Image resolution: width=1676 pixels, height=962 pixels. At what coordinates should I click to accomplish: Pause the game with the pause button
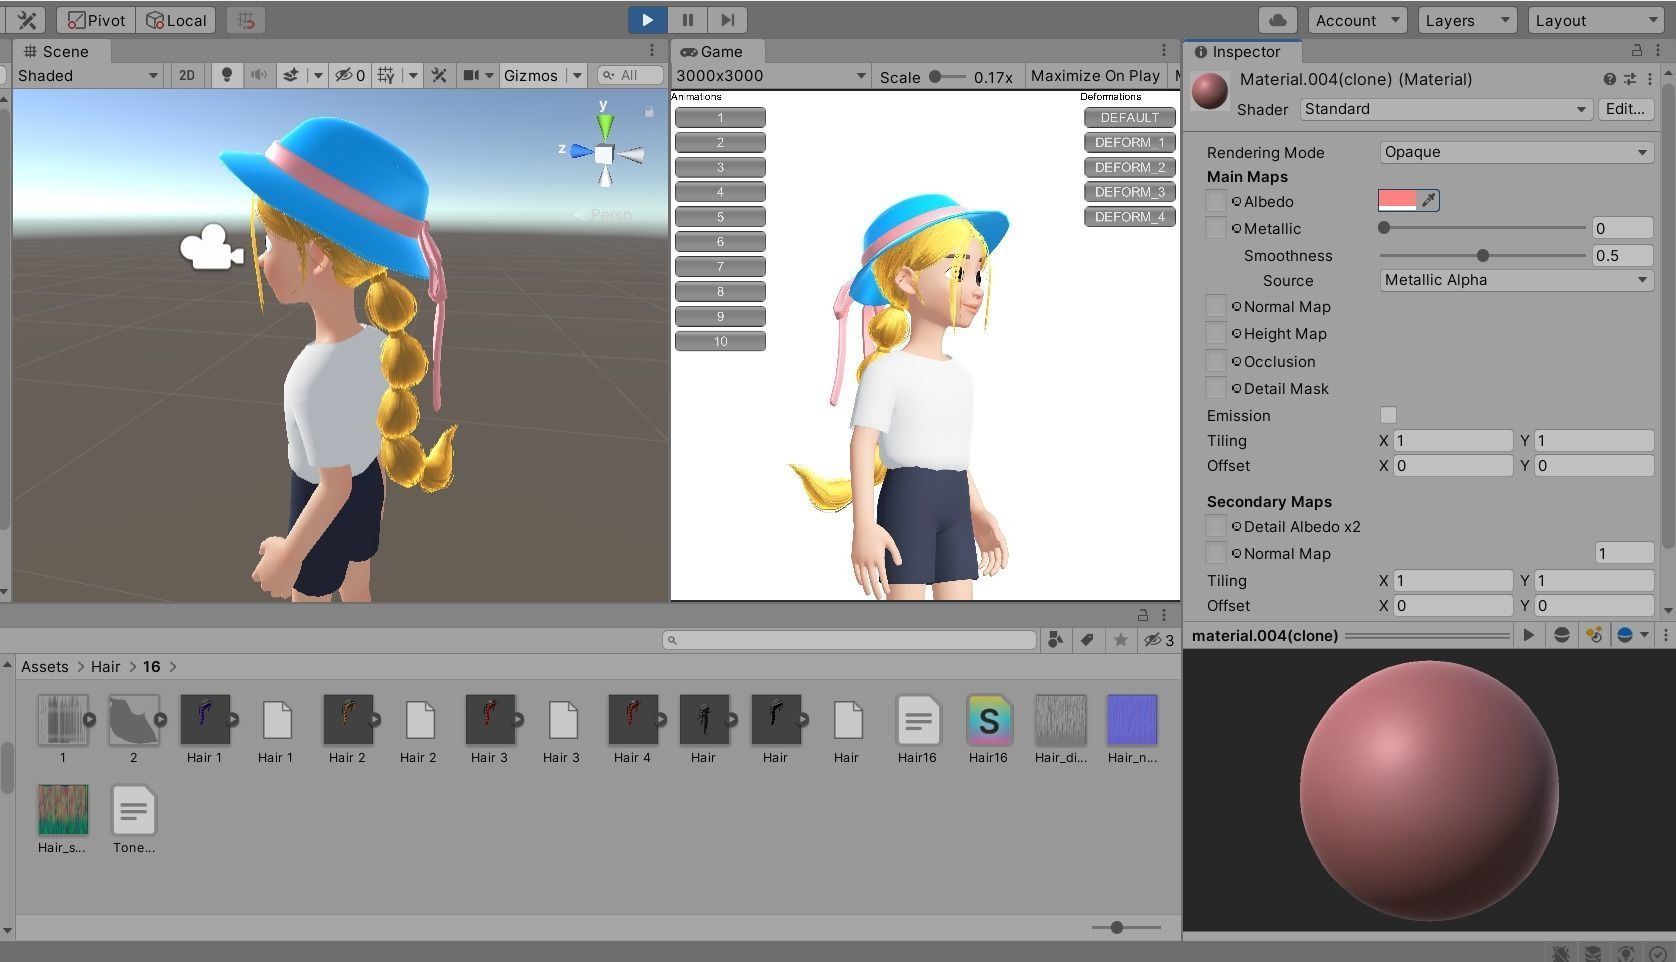tap(687, 20)
